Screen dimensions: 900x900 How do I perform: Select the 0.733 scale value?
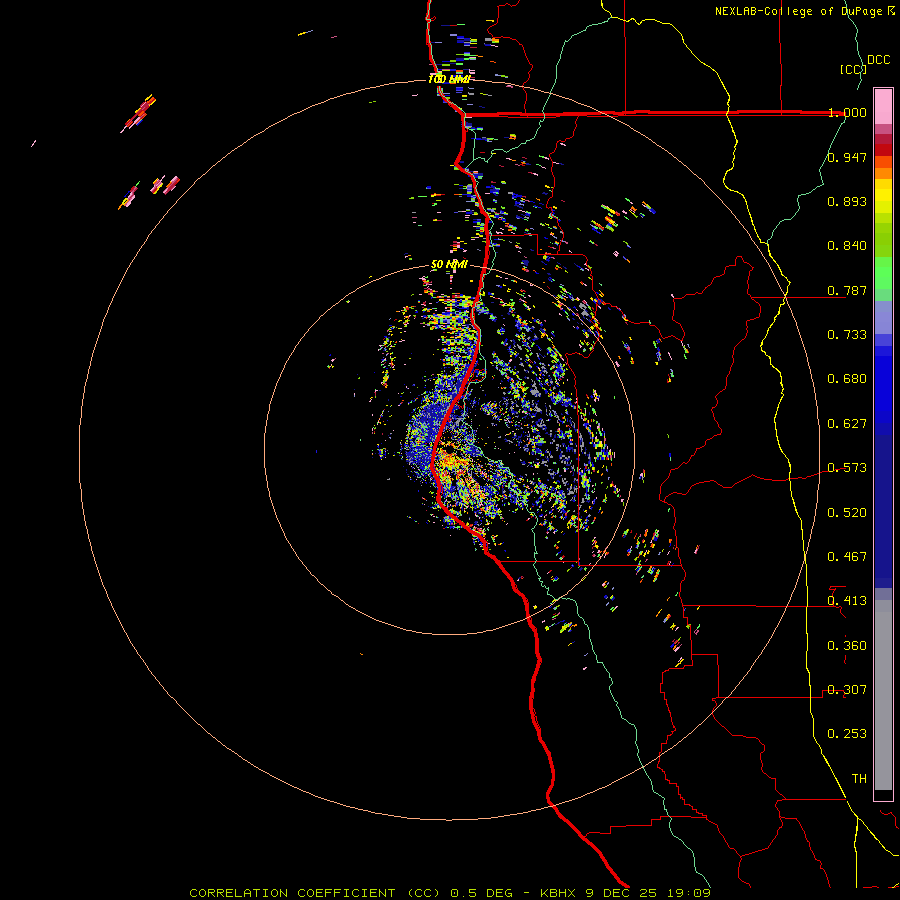tap(847, 335)
